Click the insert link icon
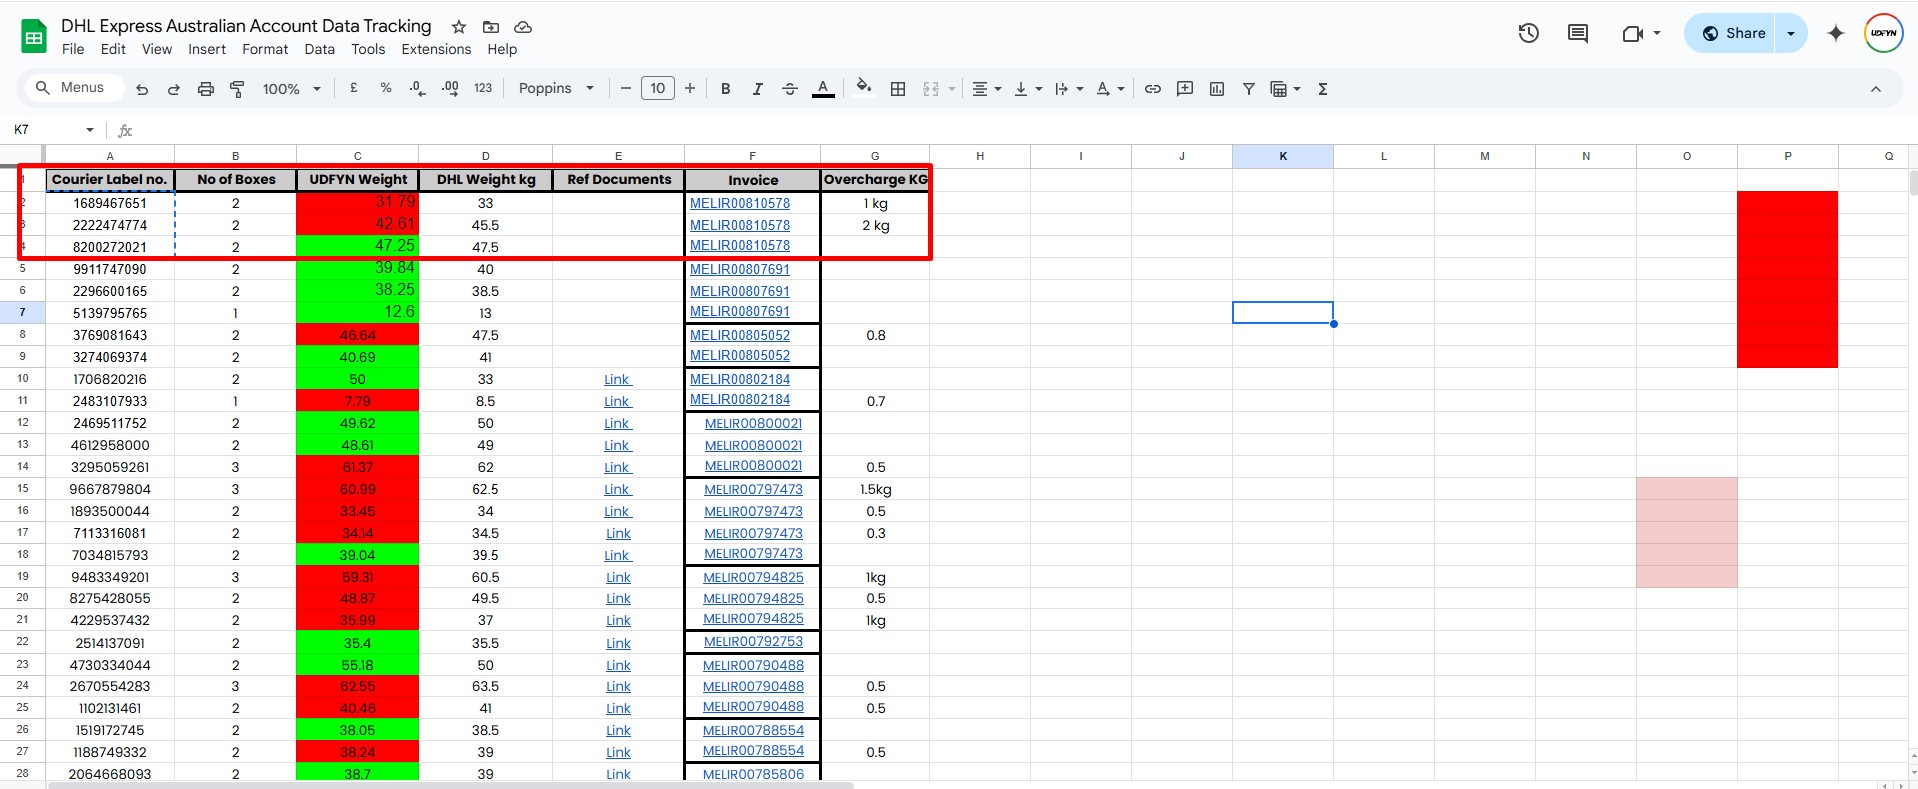The image size is (1918, 789). point(1153,89)
